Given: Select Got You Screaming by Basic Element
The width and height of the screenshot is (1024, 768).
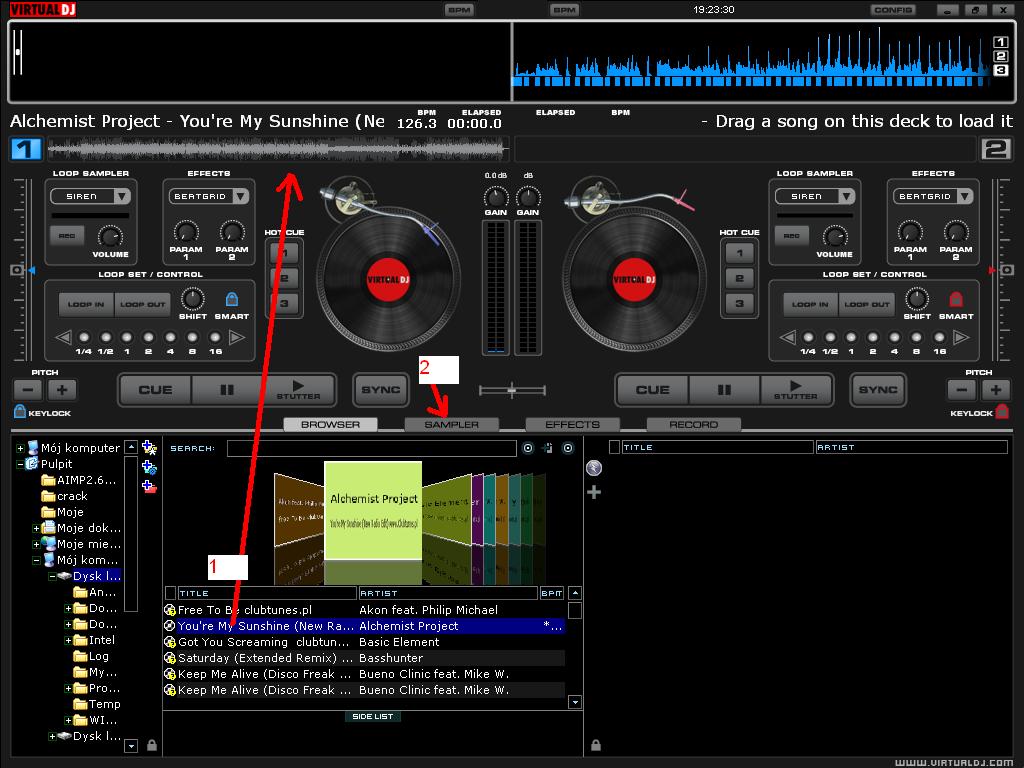Looking at the screenshot, I should (364, 642).
